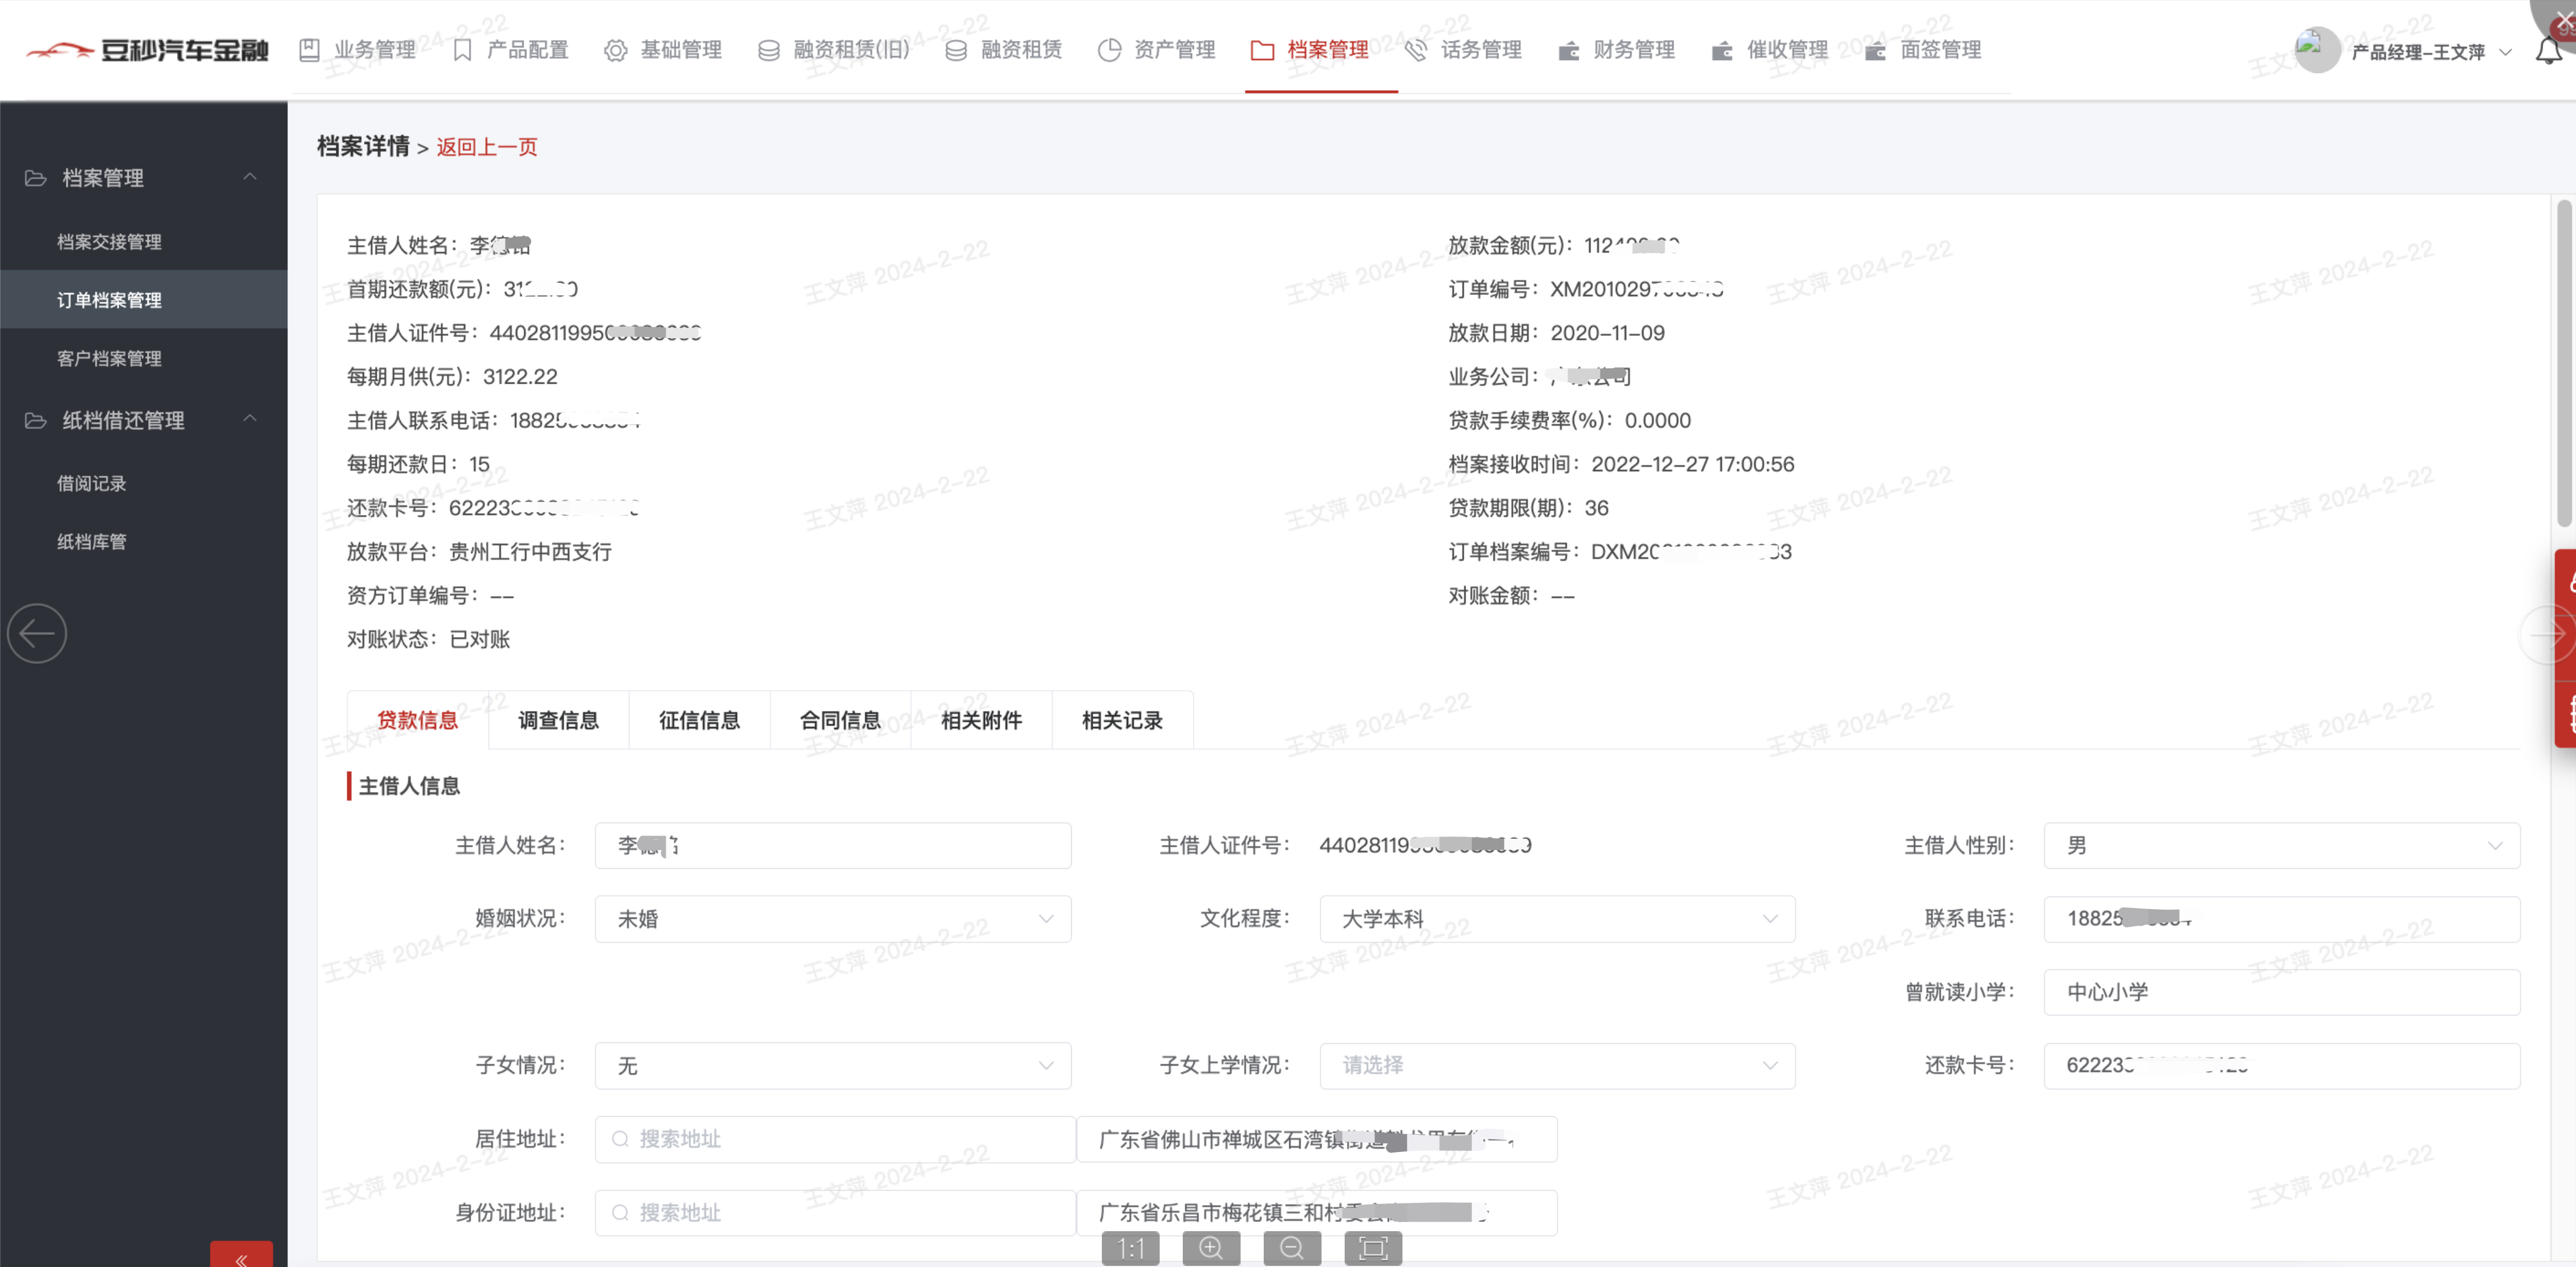Click the notification bell icon
The height and width of the screenshot is (1267, 2576).
[2548, 51]
